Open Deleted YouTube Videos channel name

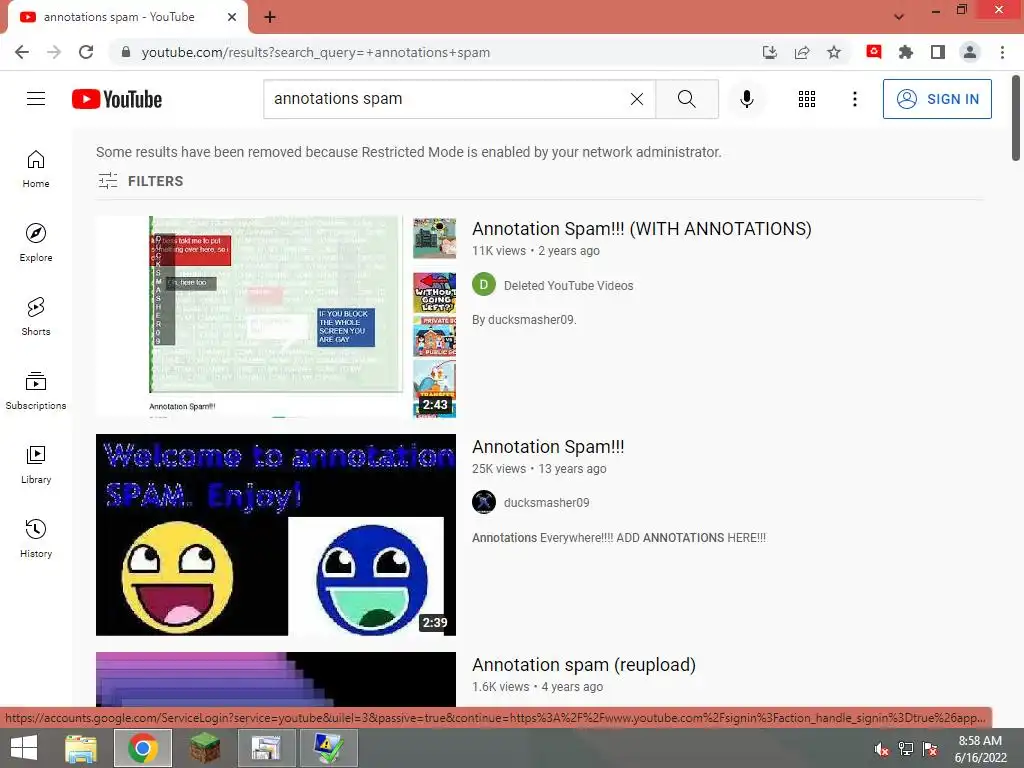(x=568, y=285)
